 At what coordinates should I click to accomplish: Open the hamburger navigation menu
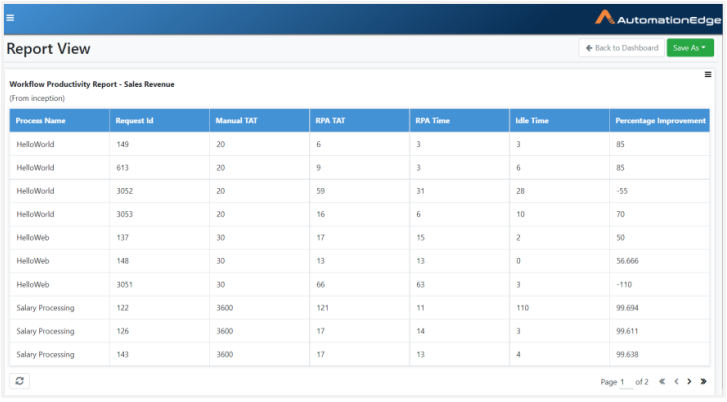click(x=10, y=17)
